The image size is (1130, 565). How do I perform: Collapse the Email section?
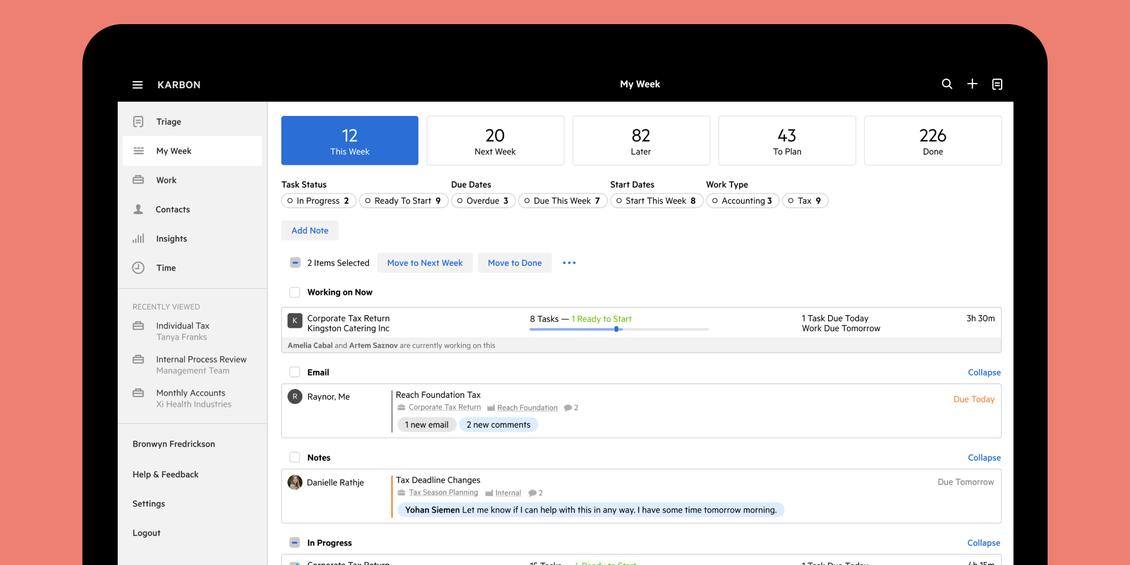pos(984,372)
